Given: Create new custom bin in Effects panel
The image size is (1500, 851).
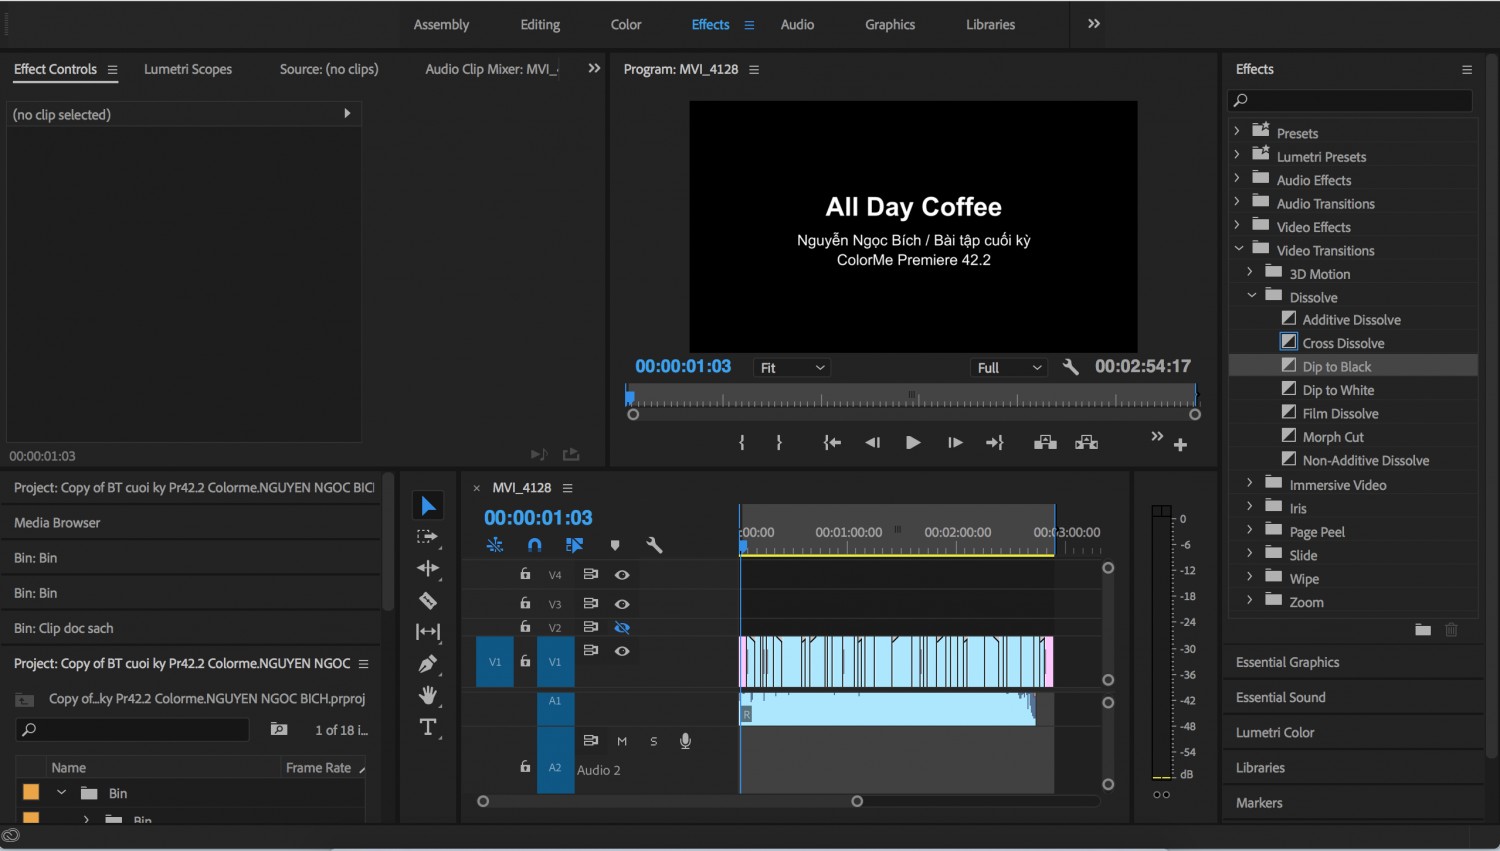Looking at the screenshot, I should tap(1423, 630).
